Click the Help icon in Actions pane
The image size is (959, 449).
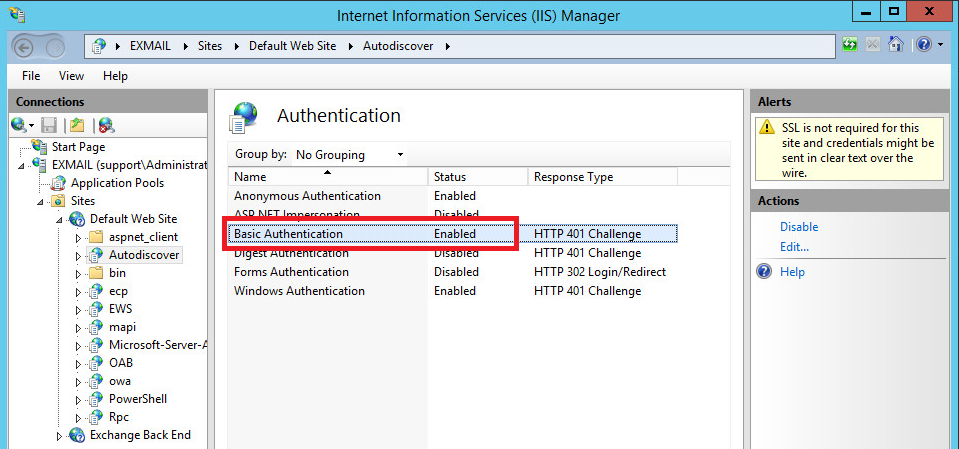click(x=764, y=272)
